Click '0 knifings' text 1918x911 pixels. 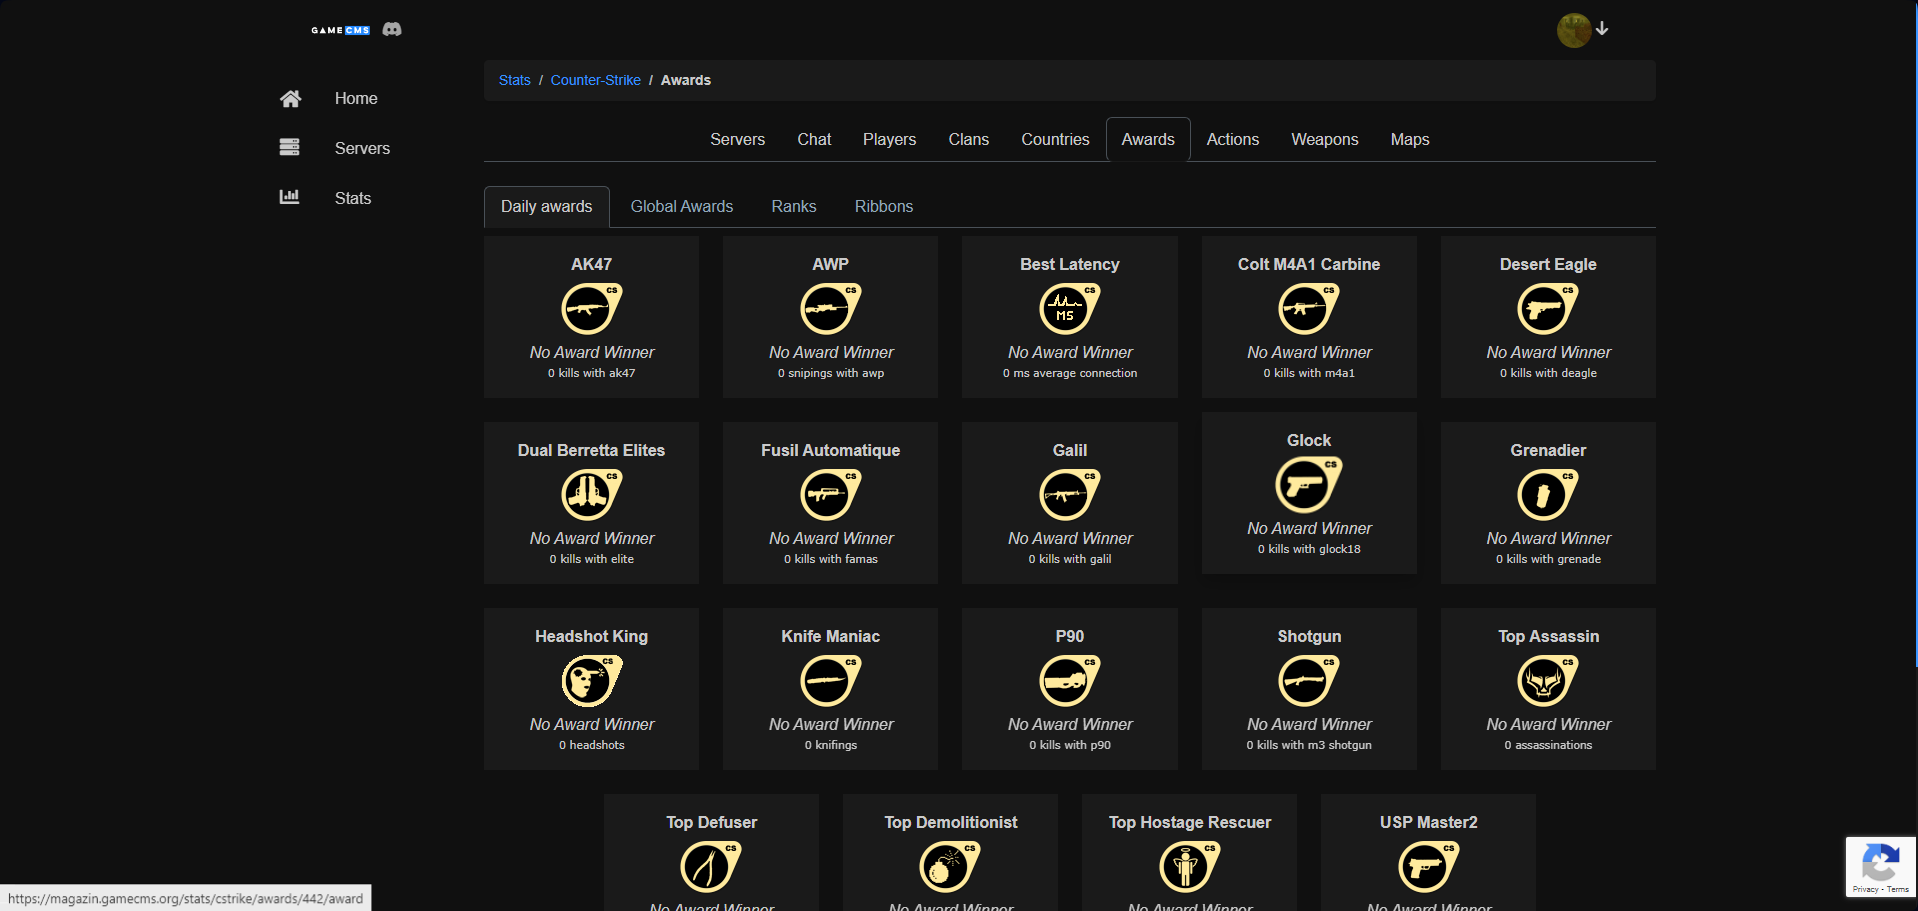(x=830, y=745)
